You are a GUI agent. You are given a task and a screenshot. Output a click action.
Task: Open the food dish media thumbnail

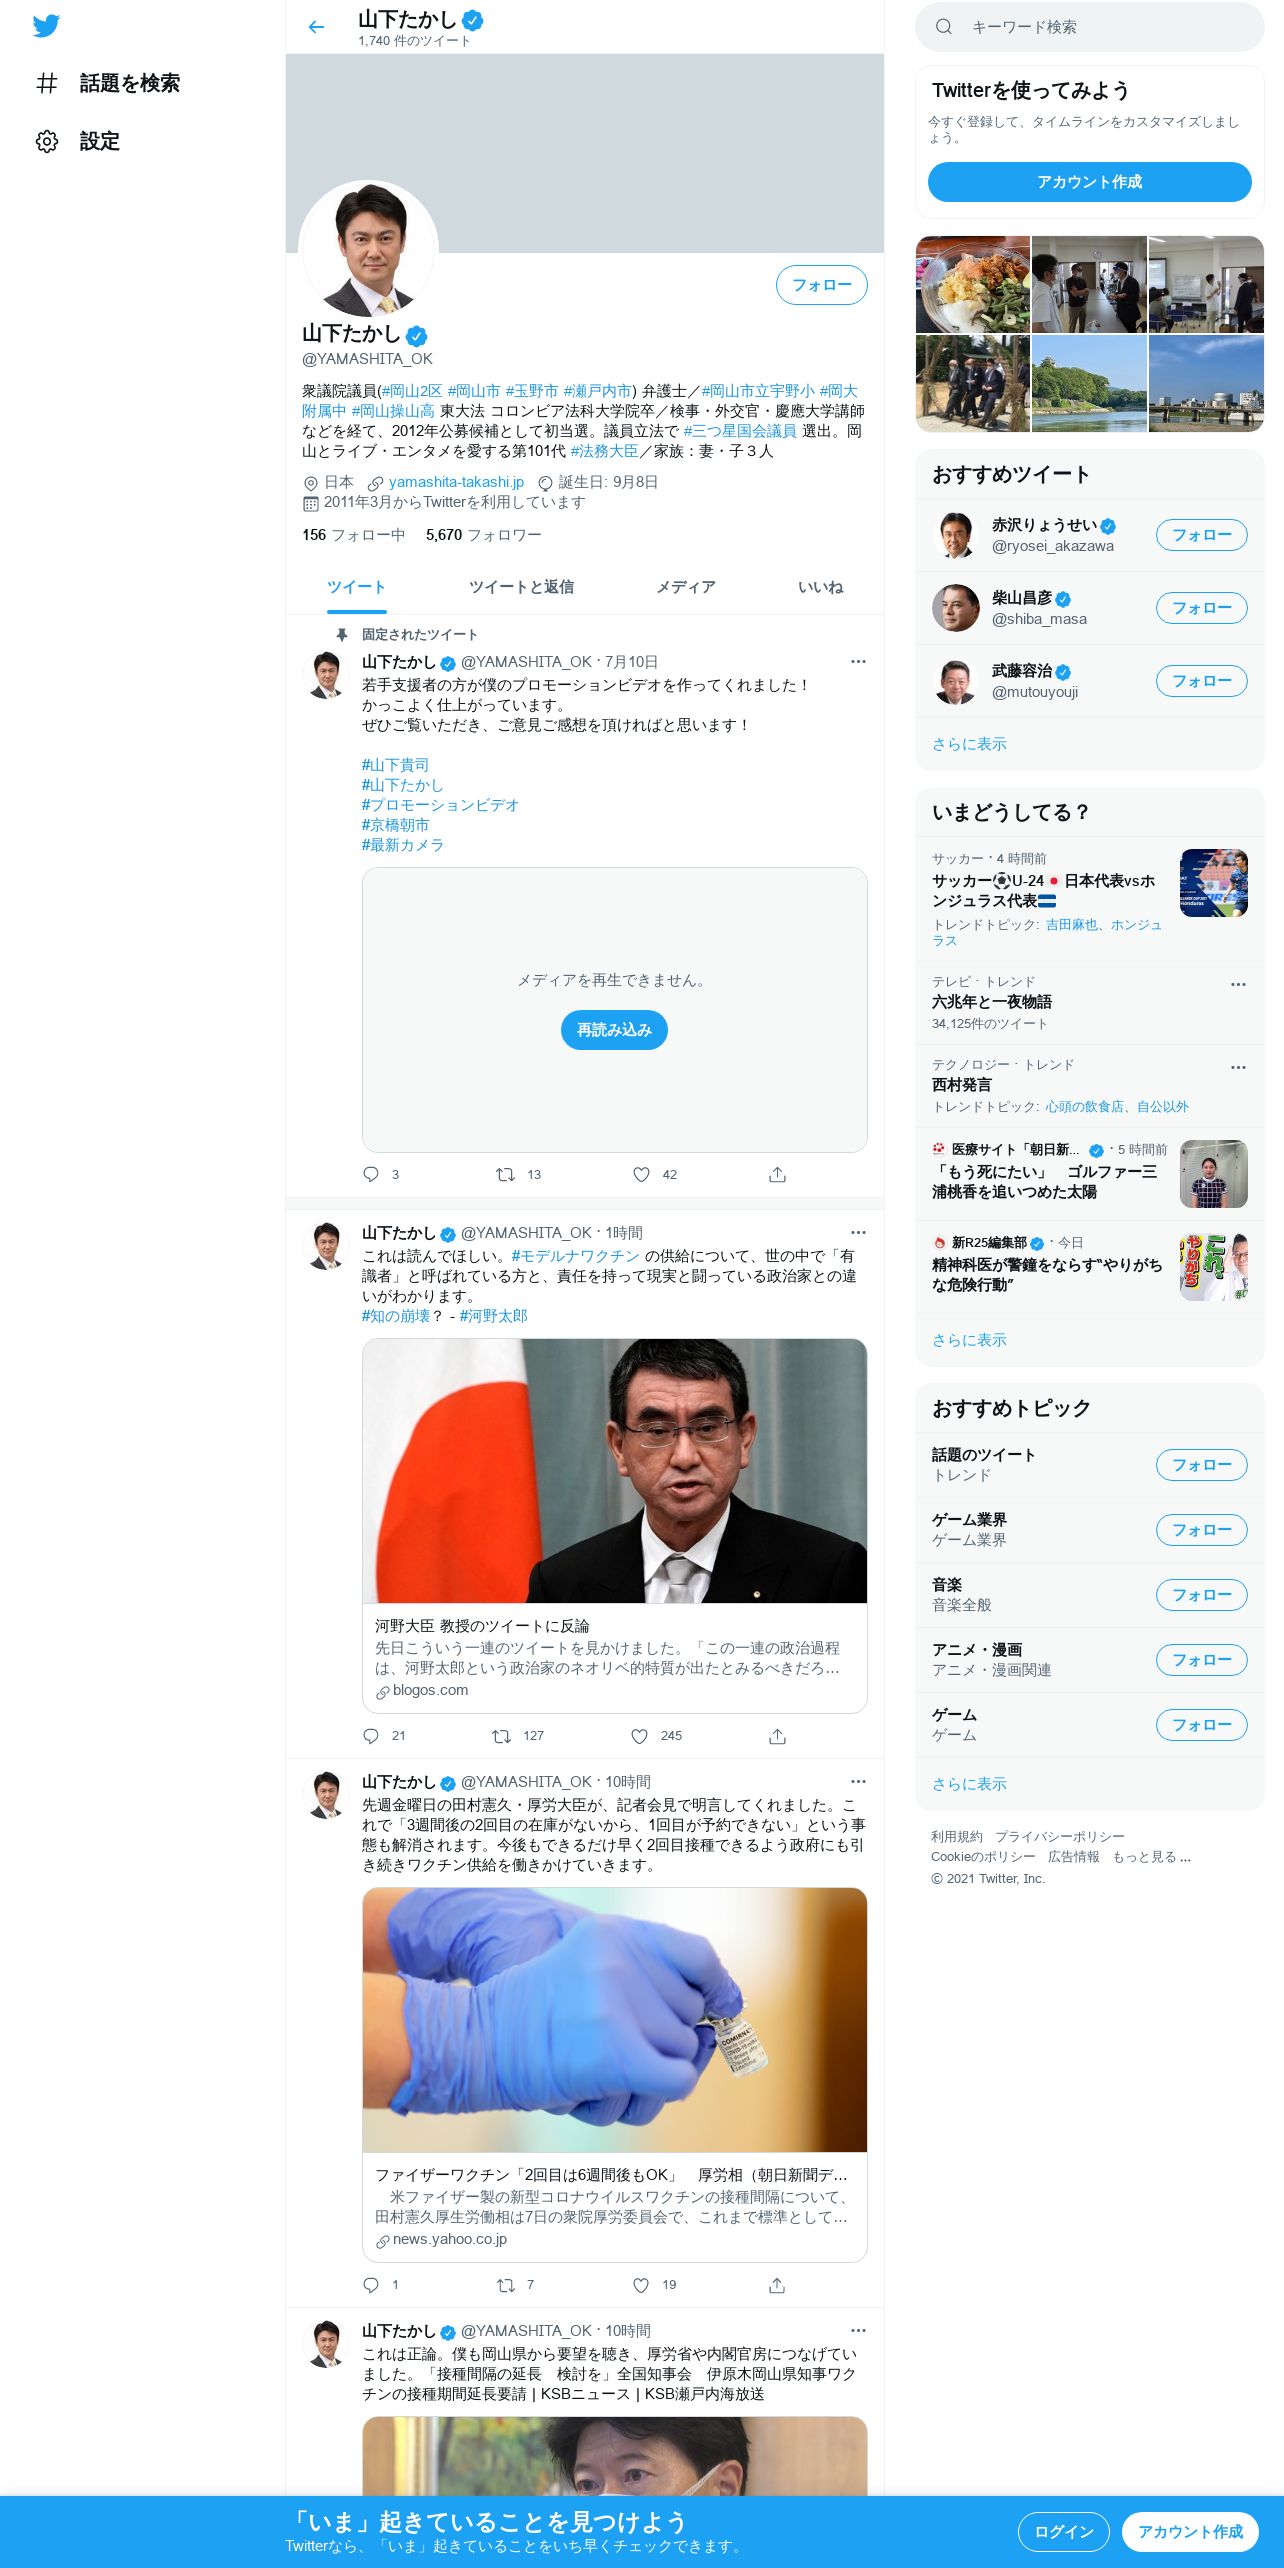pos(973,284)
